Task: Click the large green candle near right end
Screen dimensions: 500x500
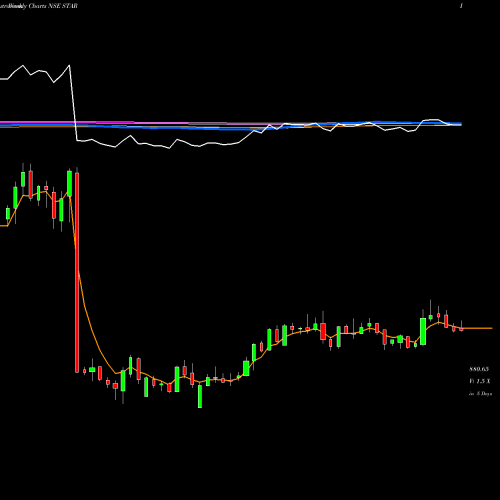Action: [x=423, y=331]
